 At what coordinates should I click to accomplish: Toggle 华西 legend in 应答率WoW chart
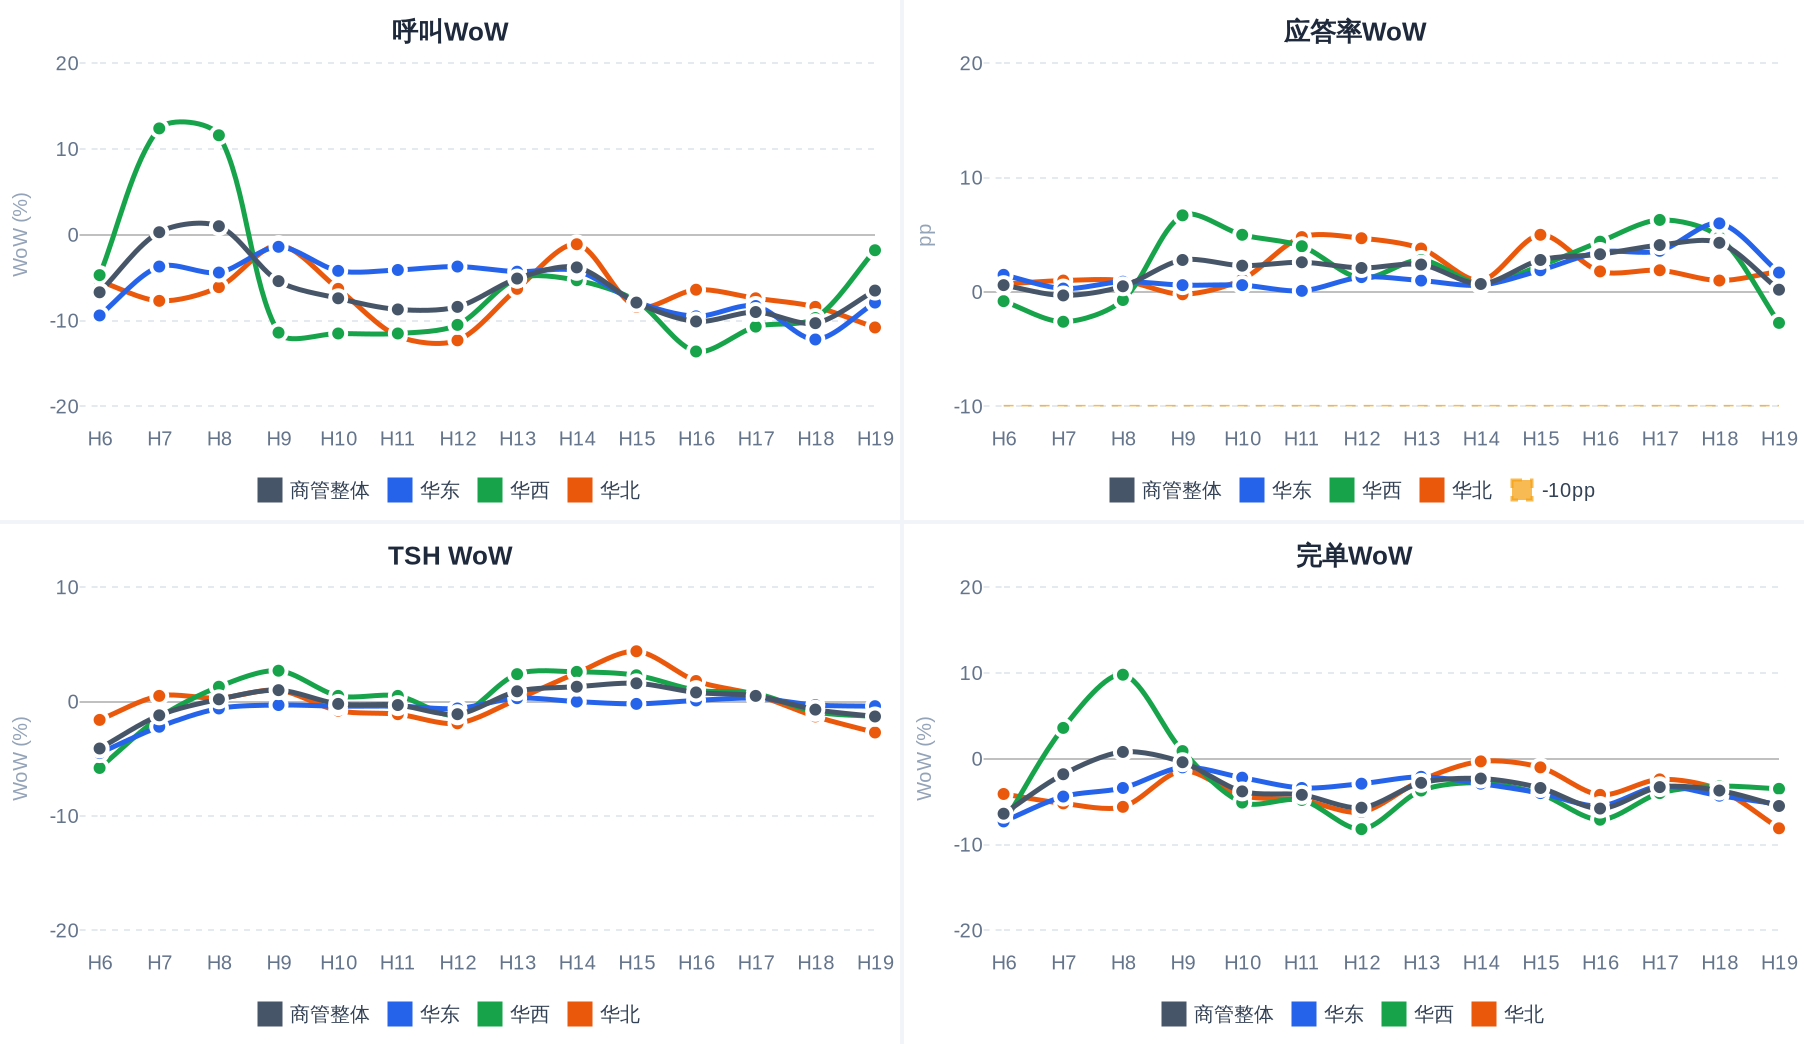1366,490
